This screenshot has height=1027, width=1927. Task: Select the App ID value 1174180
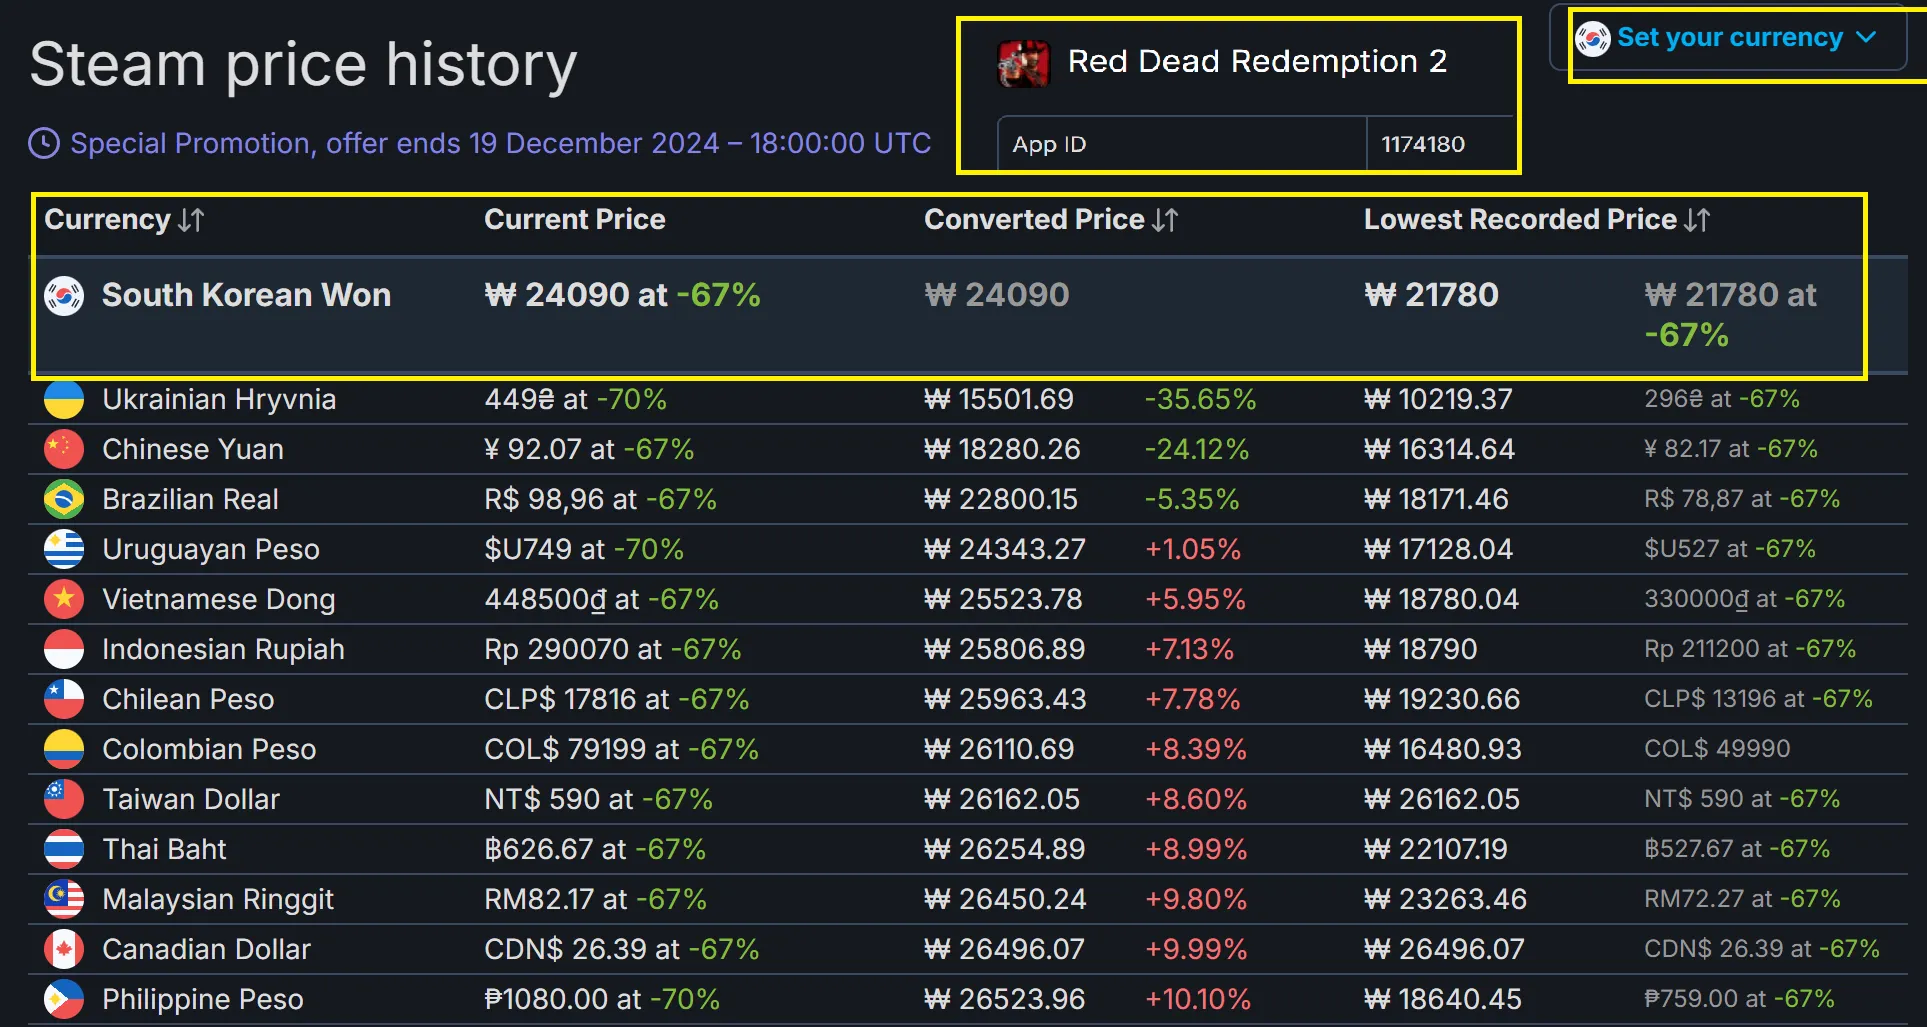[x=1423, y=144]
